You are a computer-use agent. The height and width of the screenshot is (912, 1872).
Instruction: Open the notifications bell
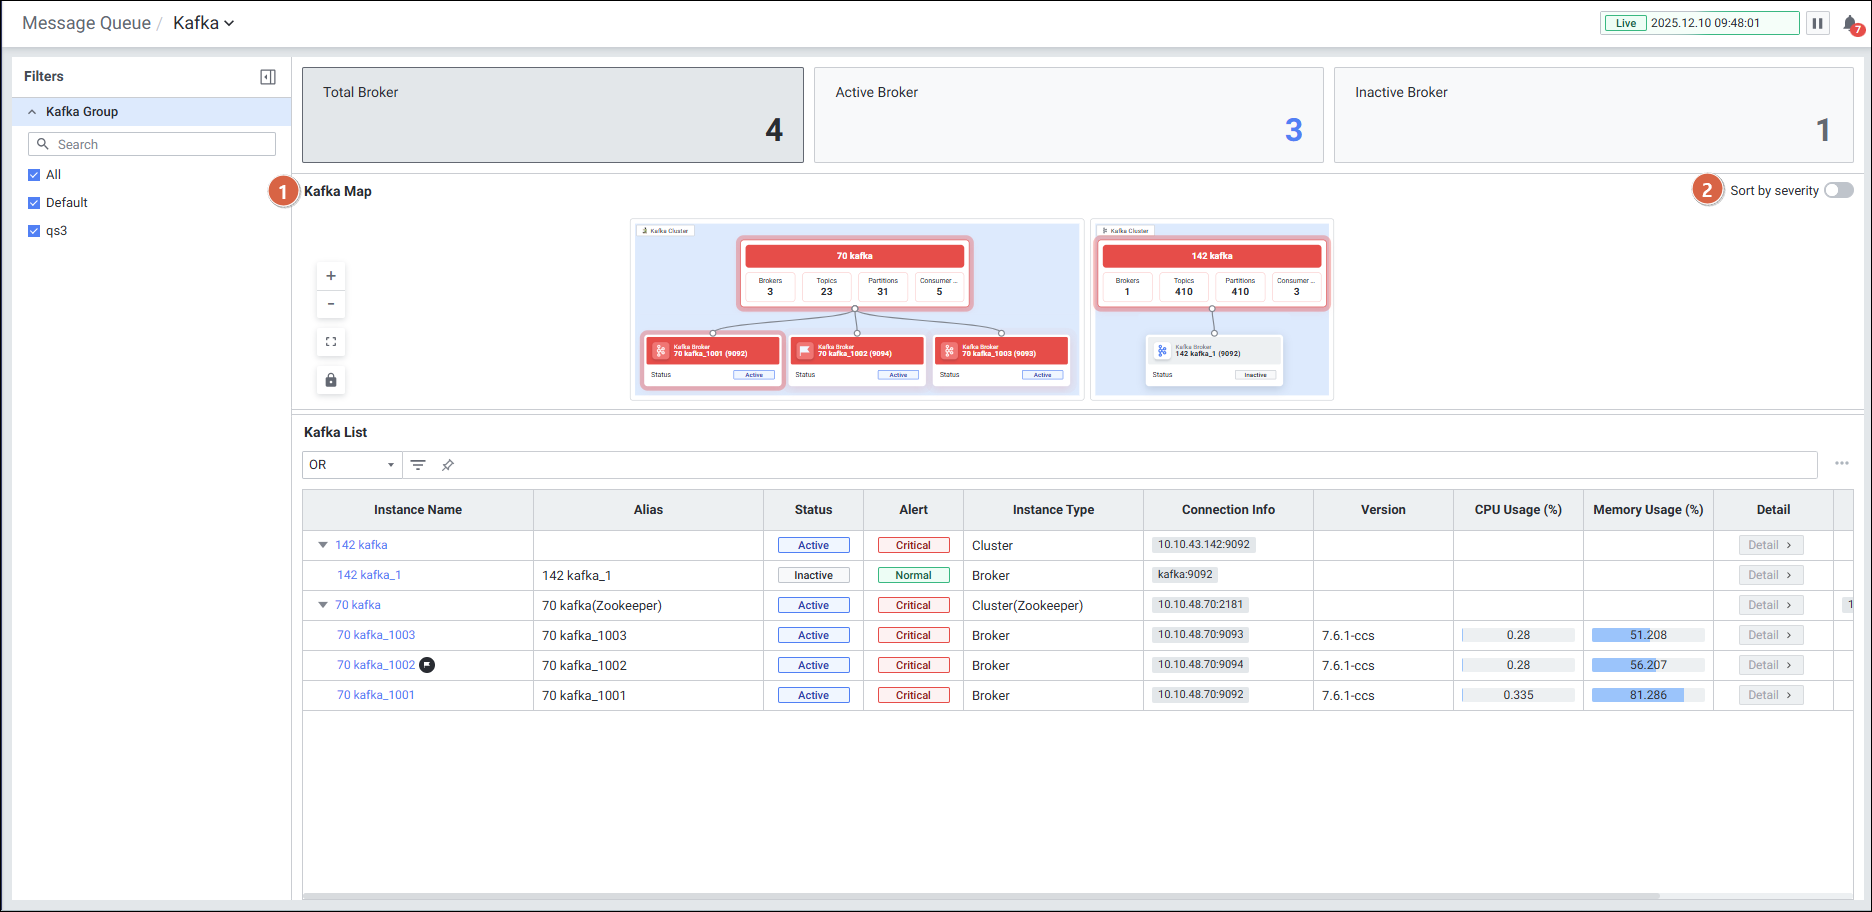(x=1851, y=24)
